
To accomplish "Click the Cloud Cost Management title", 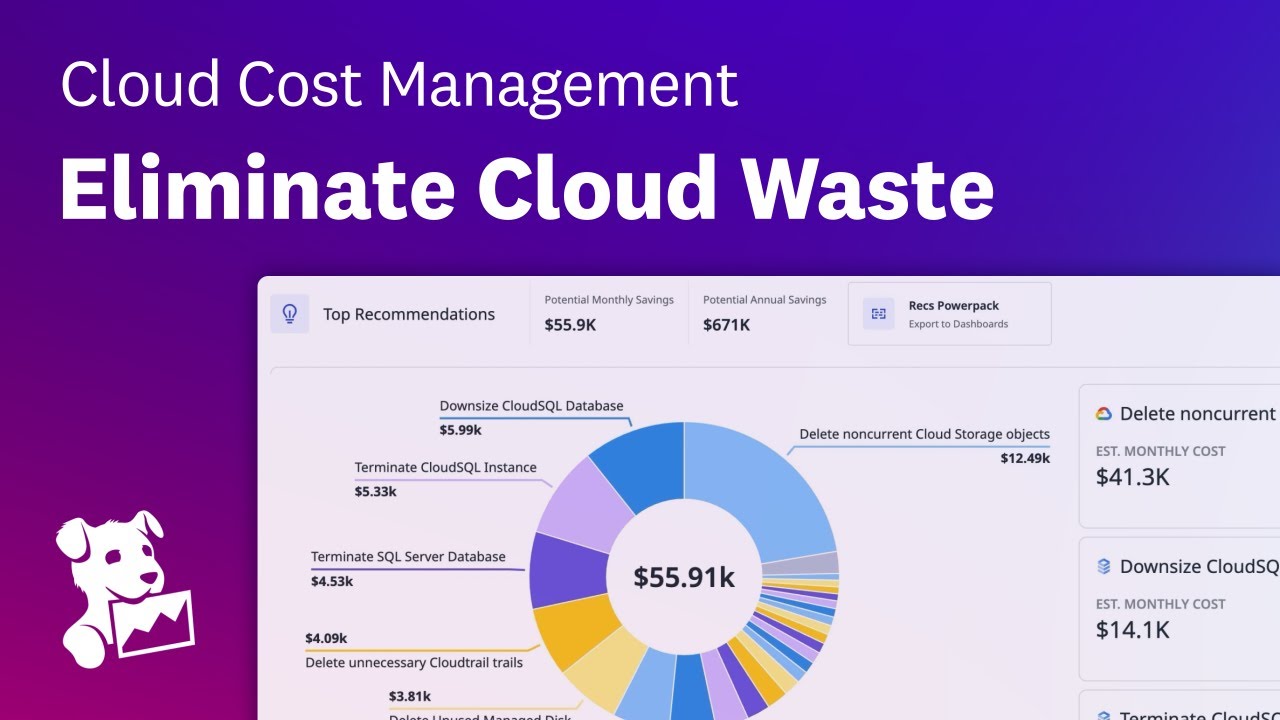I will (399, 85).
